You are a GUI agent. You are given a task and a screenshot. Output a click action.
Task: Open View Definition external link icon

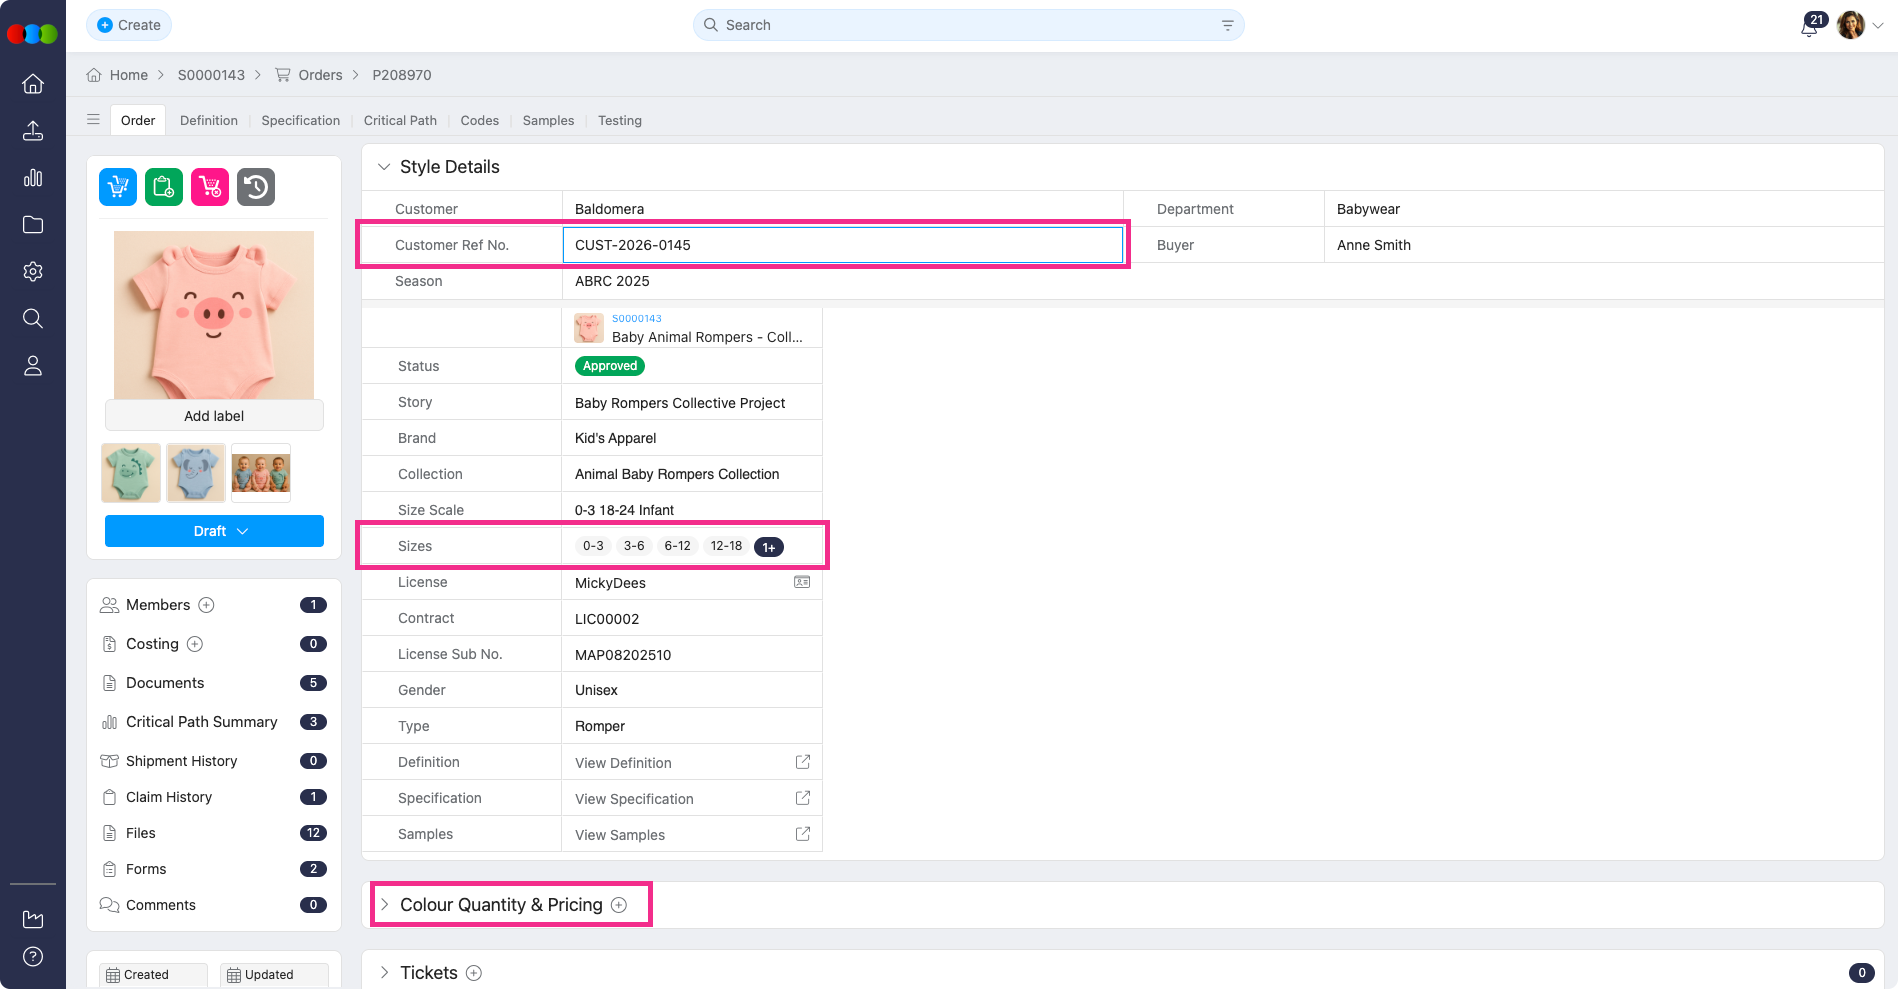click(802, 762)
